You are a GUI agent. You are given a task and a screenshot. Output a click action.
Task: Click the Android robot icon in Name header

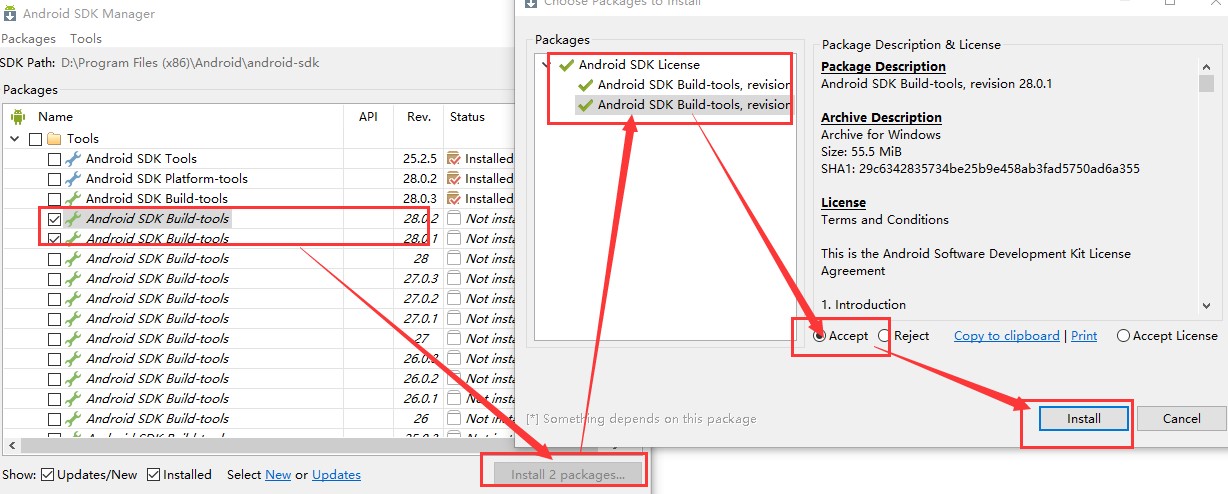tap(17, 117)
